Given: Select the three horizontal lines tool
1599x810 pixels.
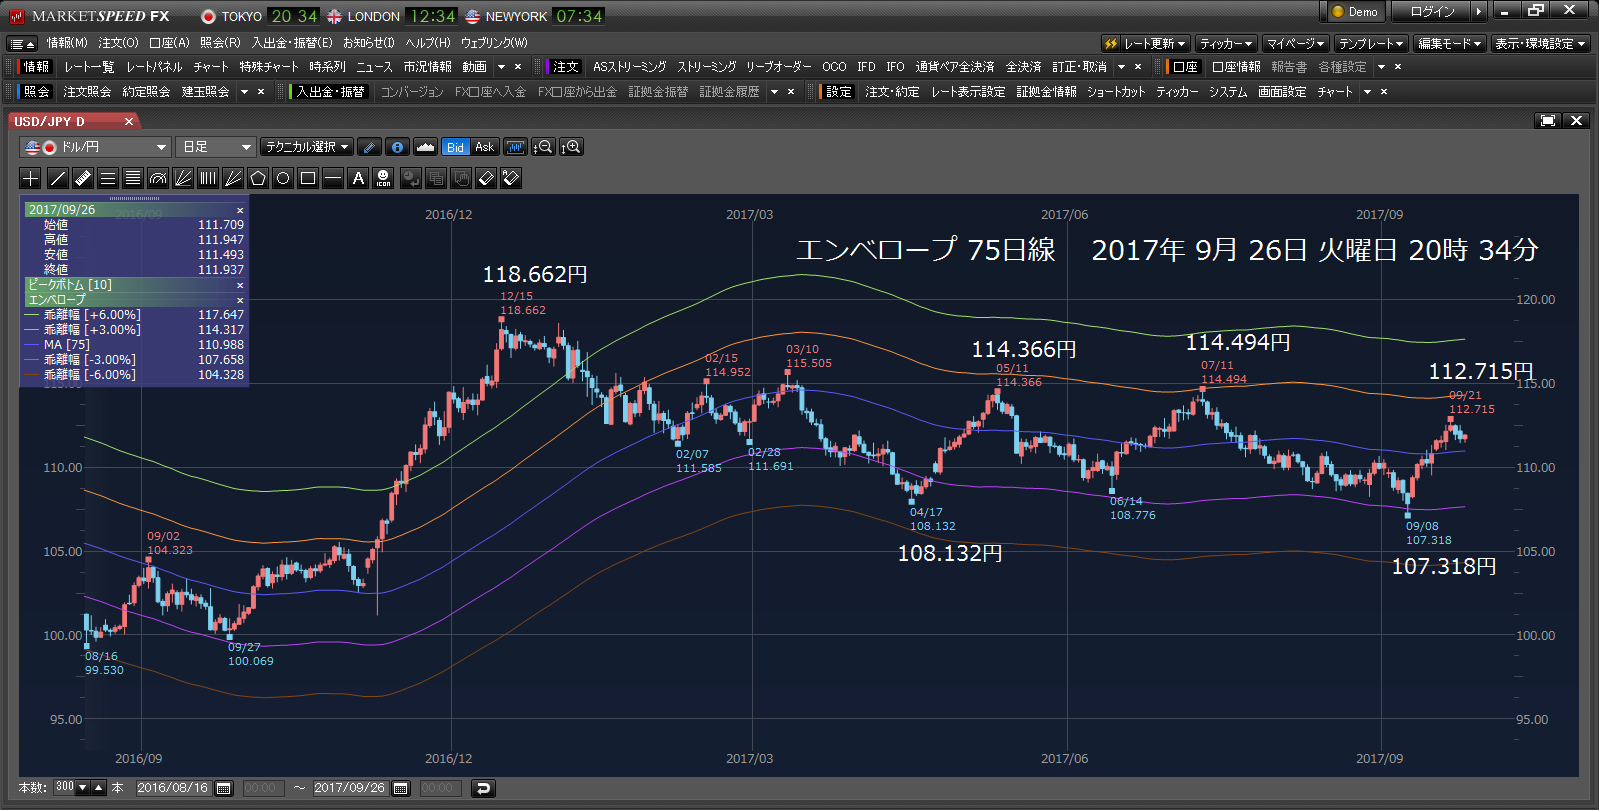Looking at the screenshot, I should click(x=107, y=178).
